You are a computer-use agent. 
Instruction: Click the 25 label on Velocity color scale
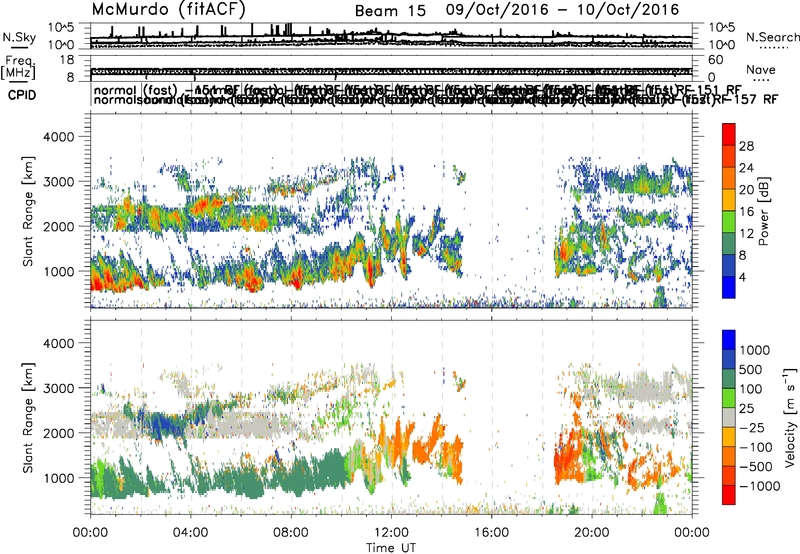pos(748,409)
